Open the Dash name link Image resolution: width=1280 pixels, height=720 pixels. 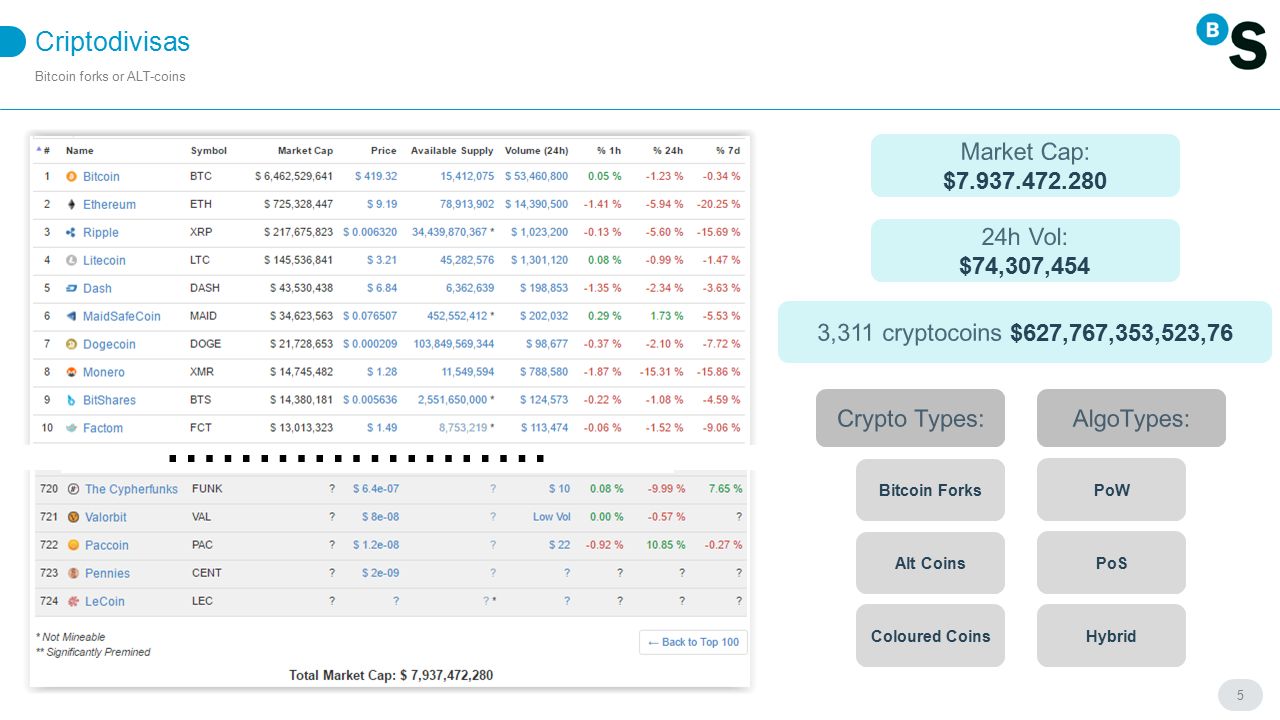point(97,288)
